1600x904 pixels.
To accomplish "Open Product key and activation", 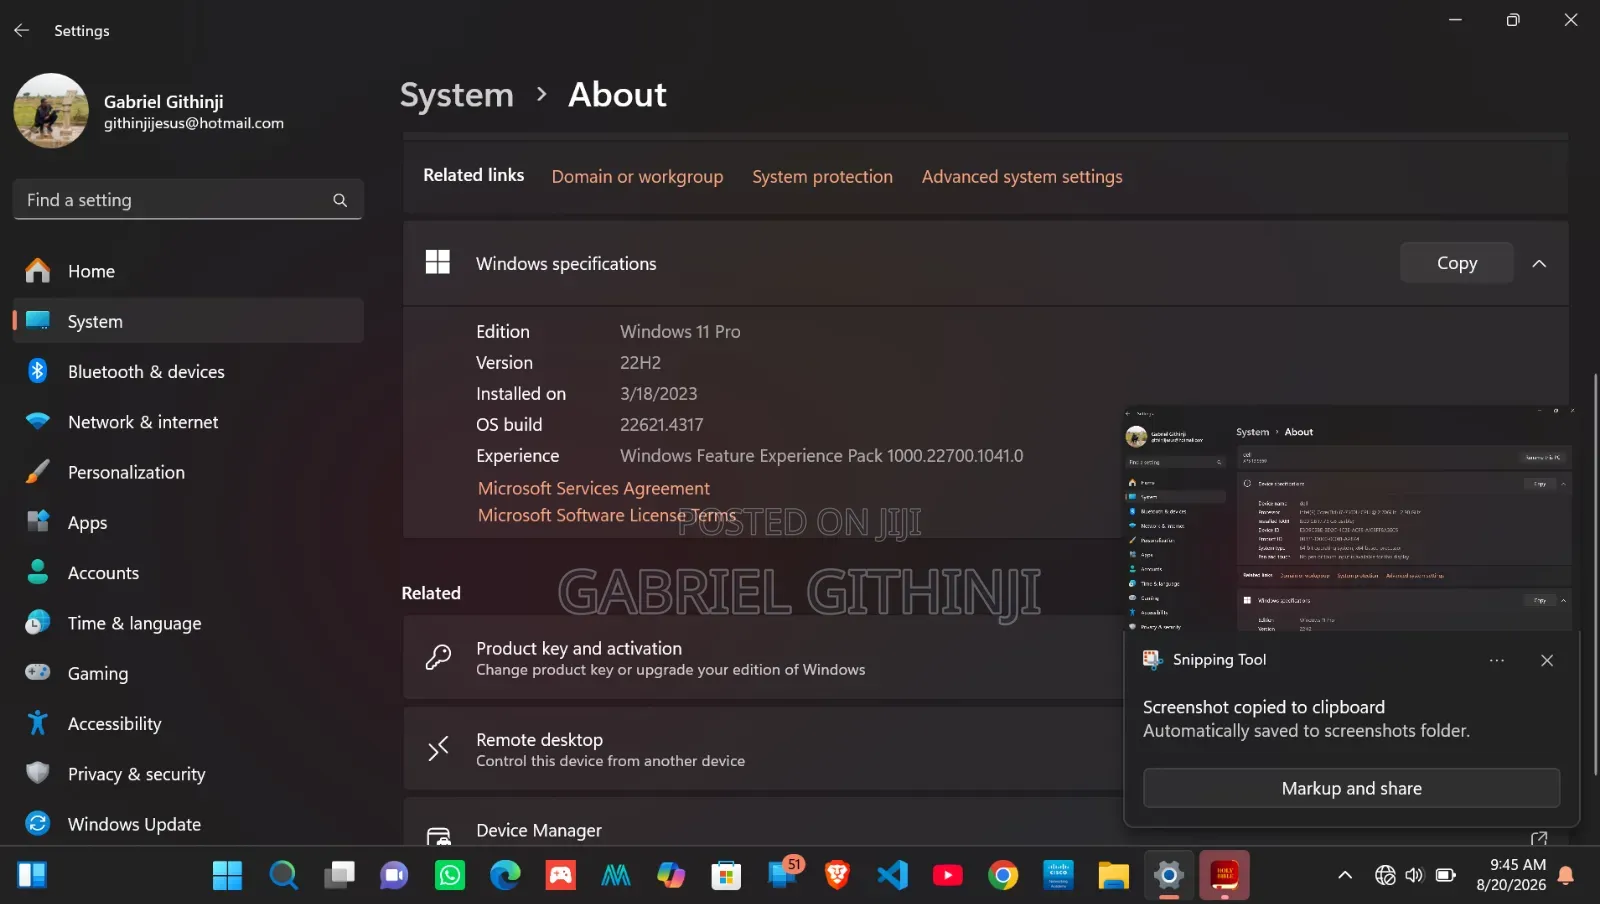I will [x=763, y=658].
